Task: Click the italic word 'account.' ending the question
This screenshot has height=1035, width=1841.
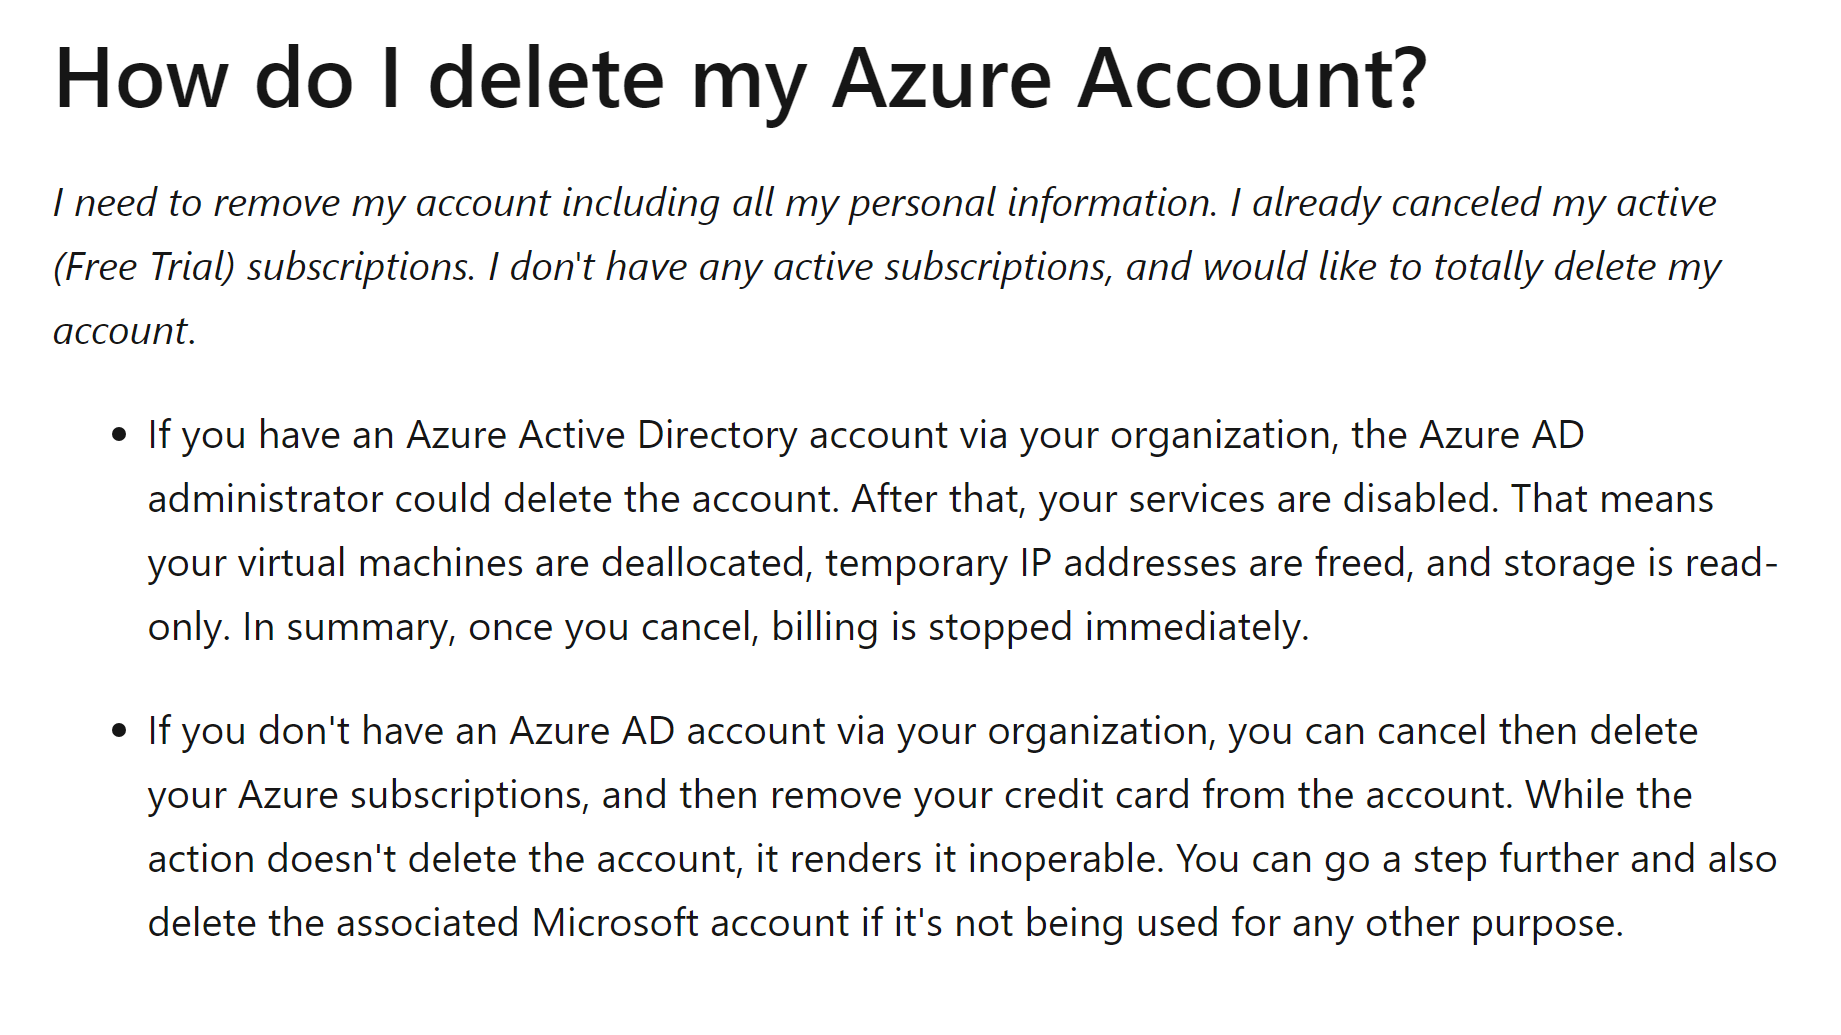Action: pyautogui.click(x=124, y=331)
